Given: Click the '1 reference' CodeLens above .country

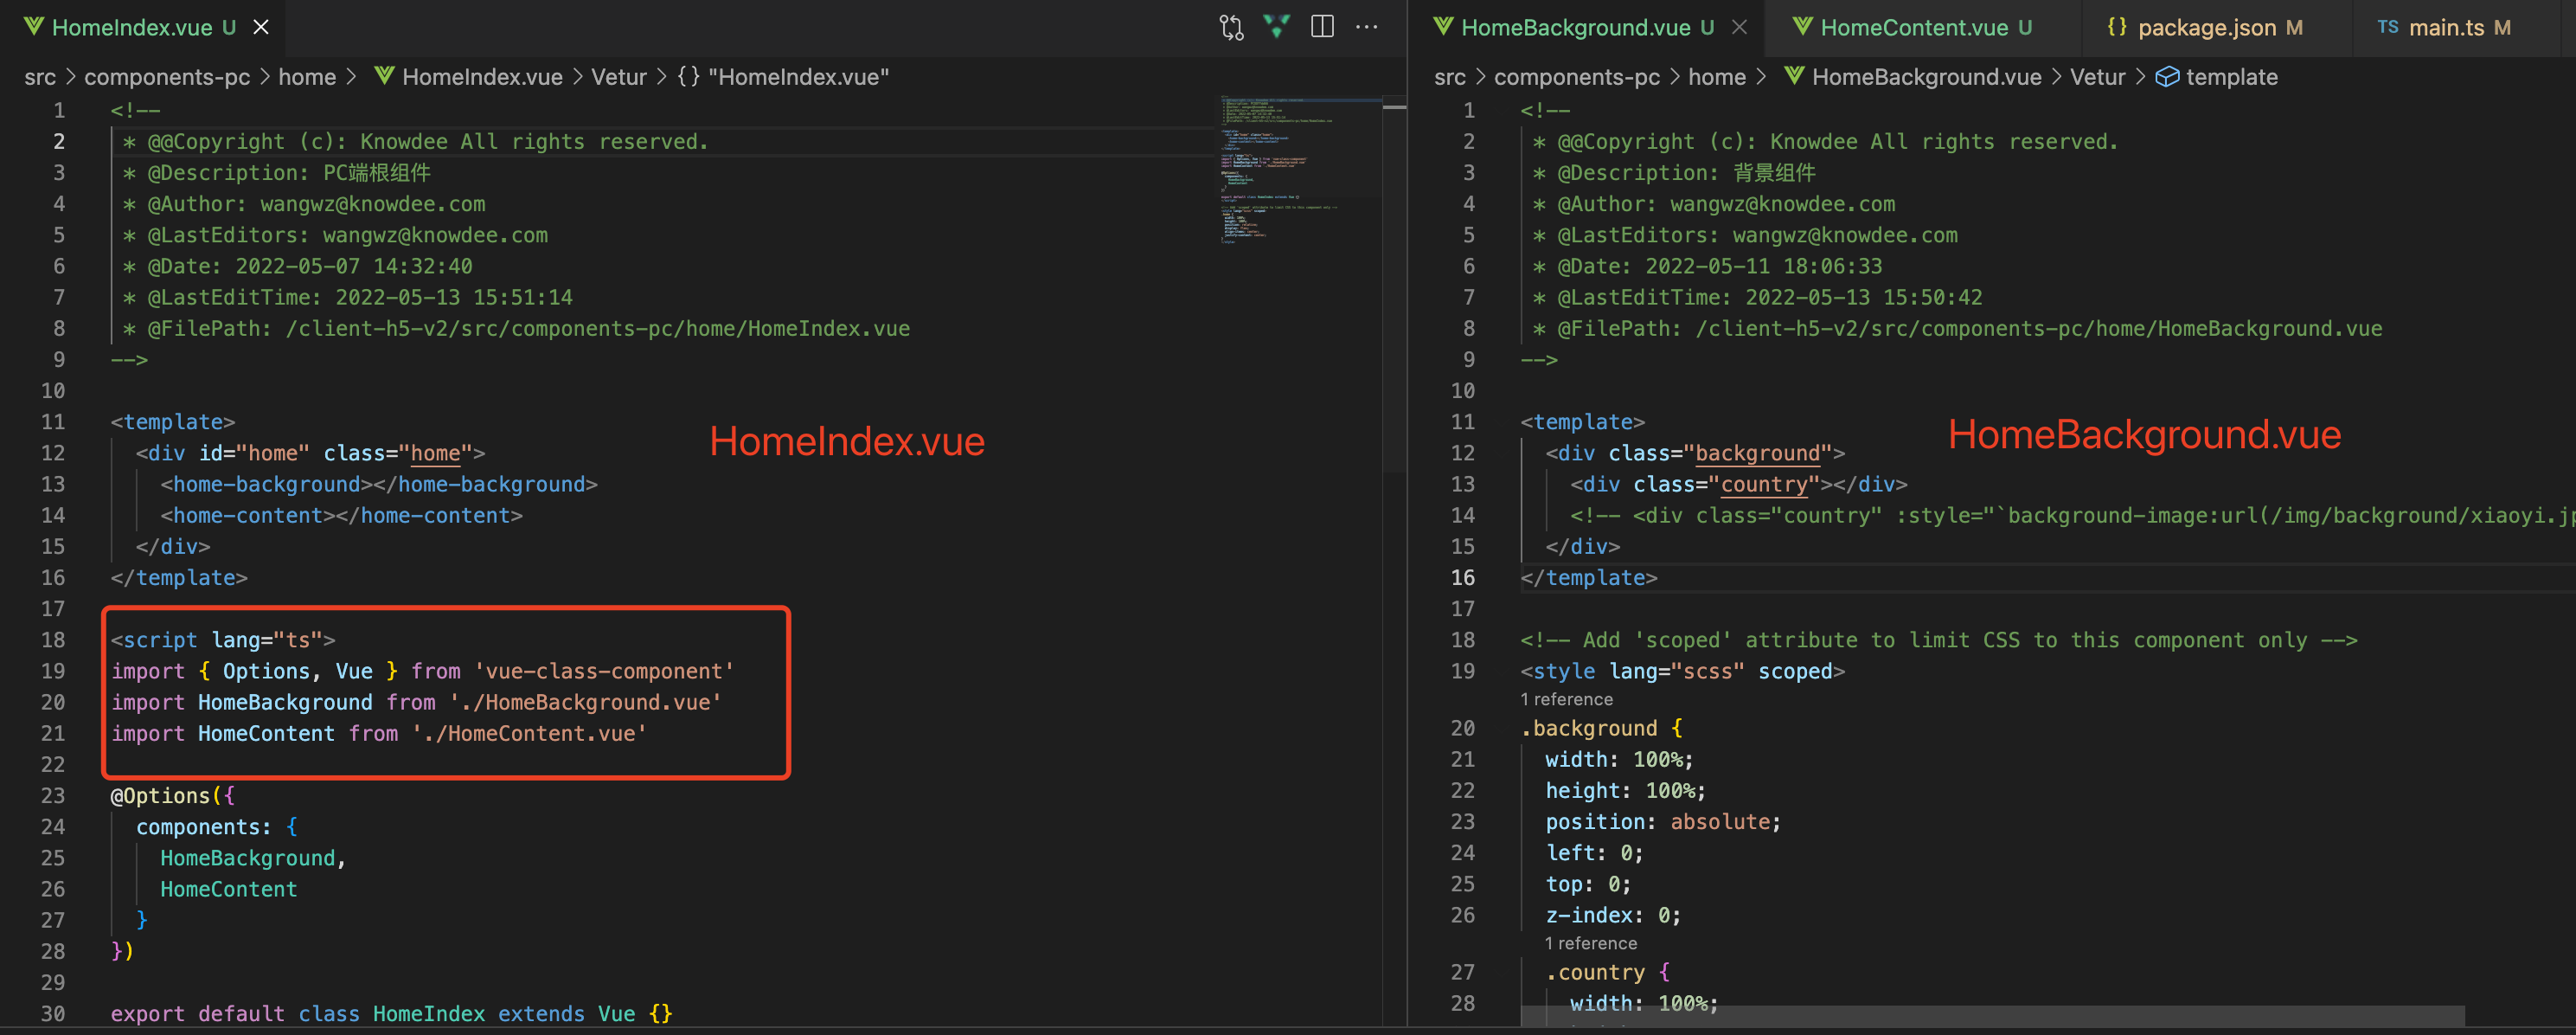Looking at the screenshot, I should click(1590, 944).
